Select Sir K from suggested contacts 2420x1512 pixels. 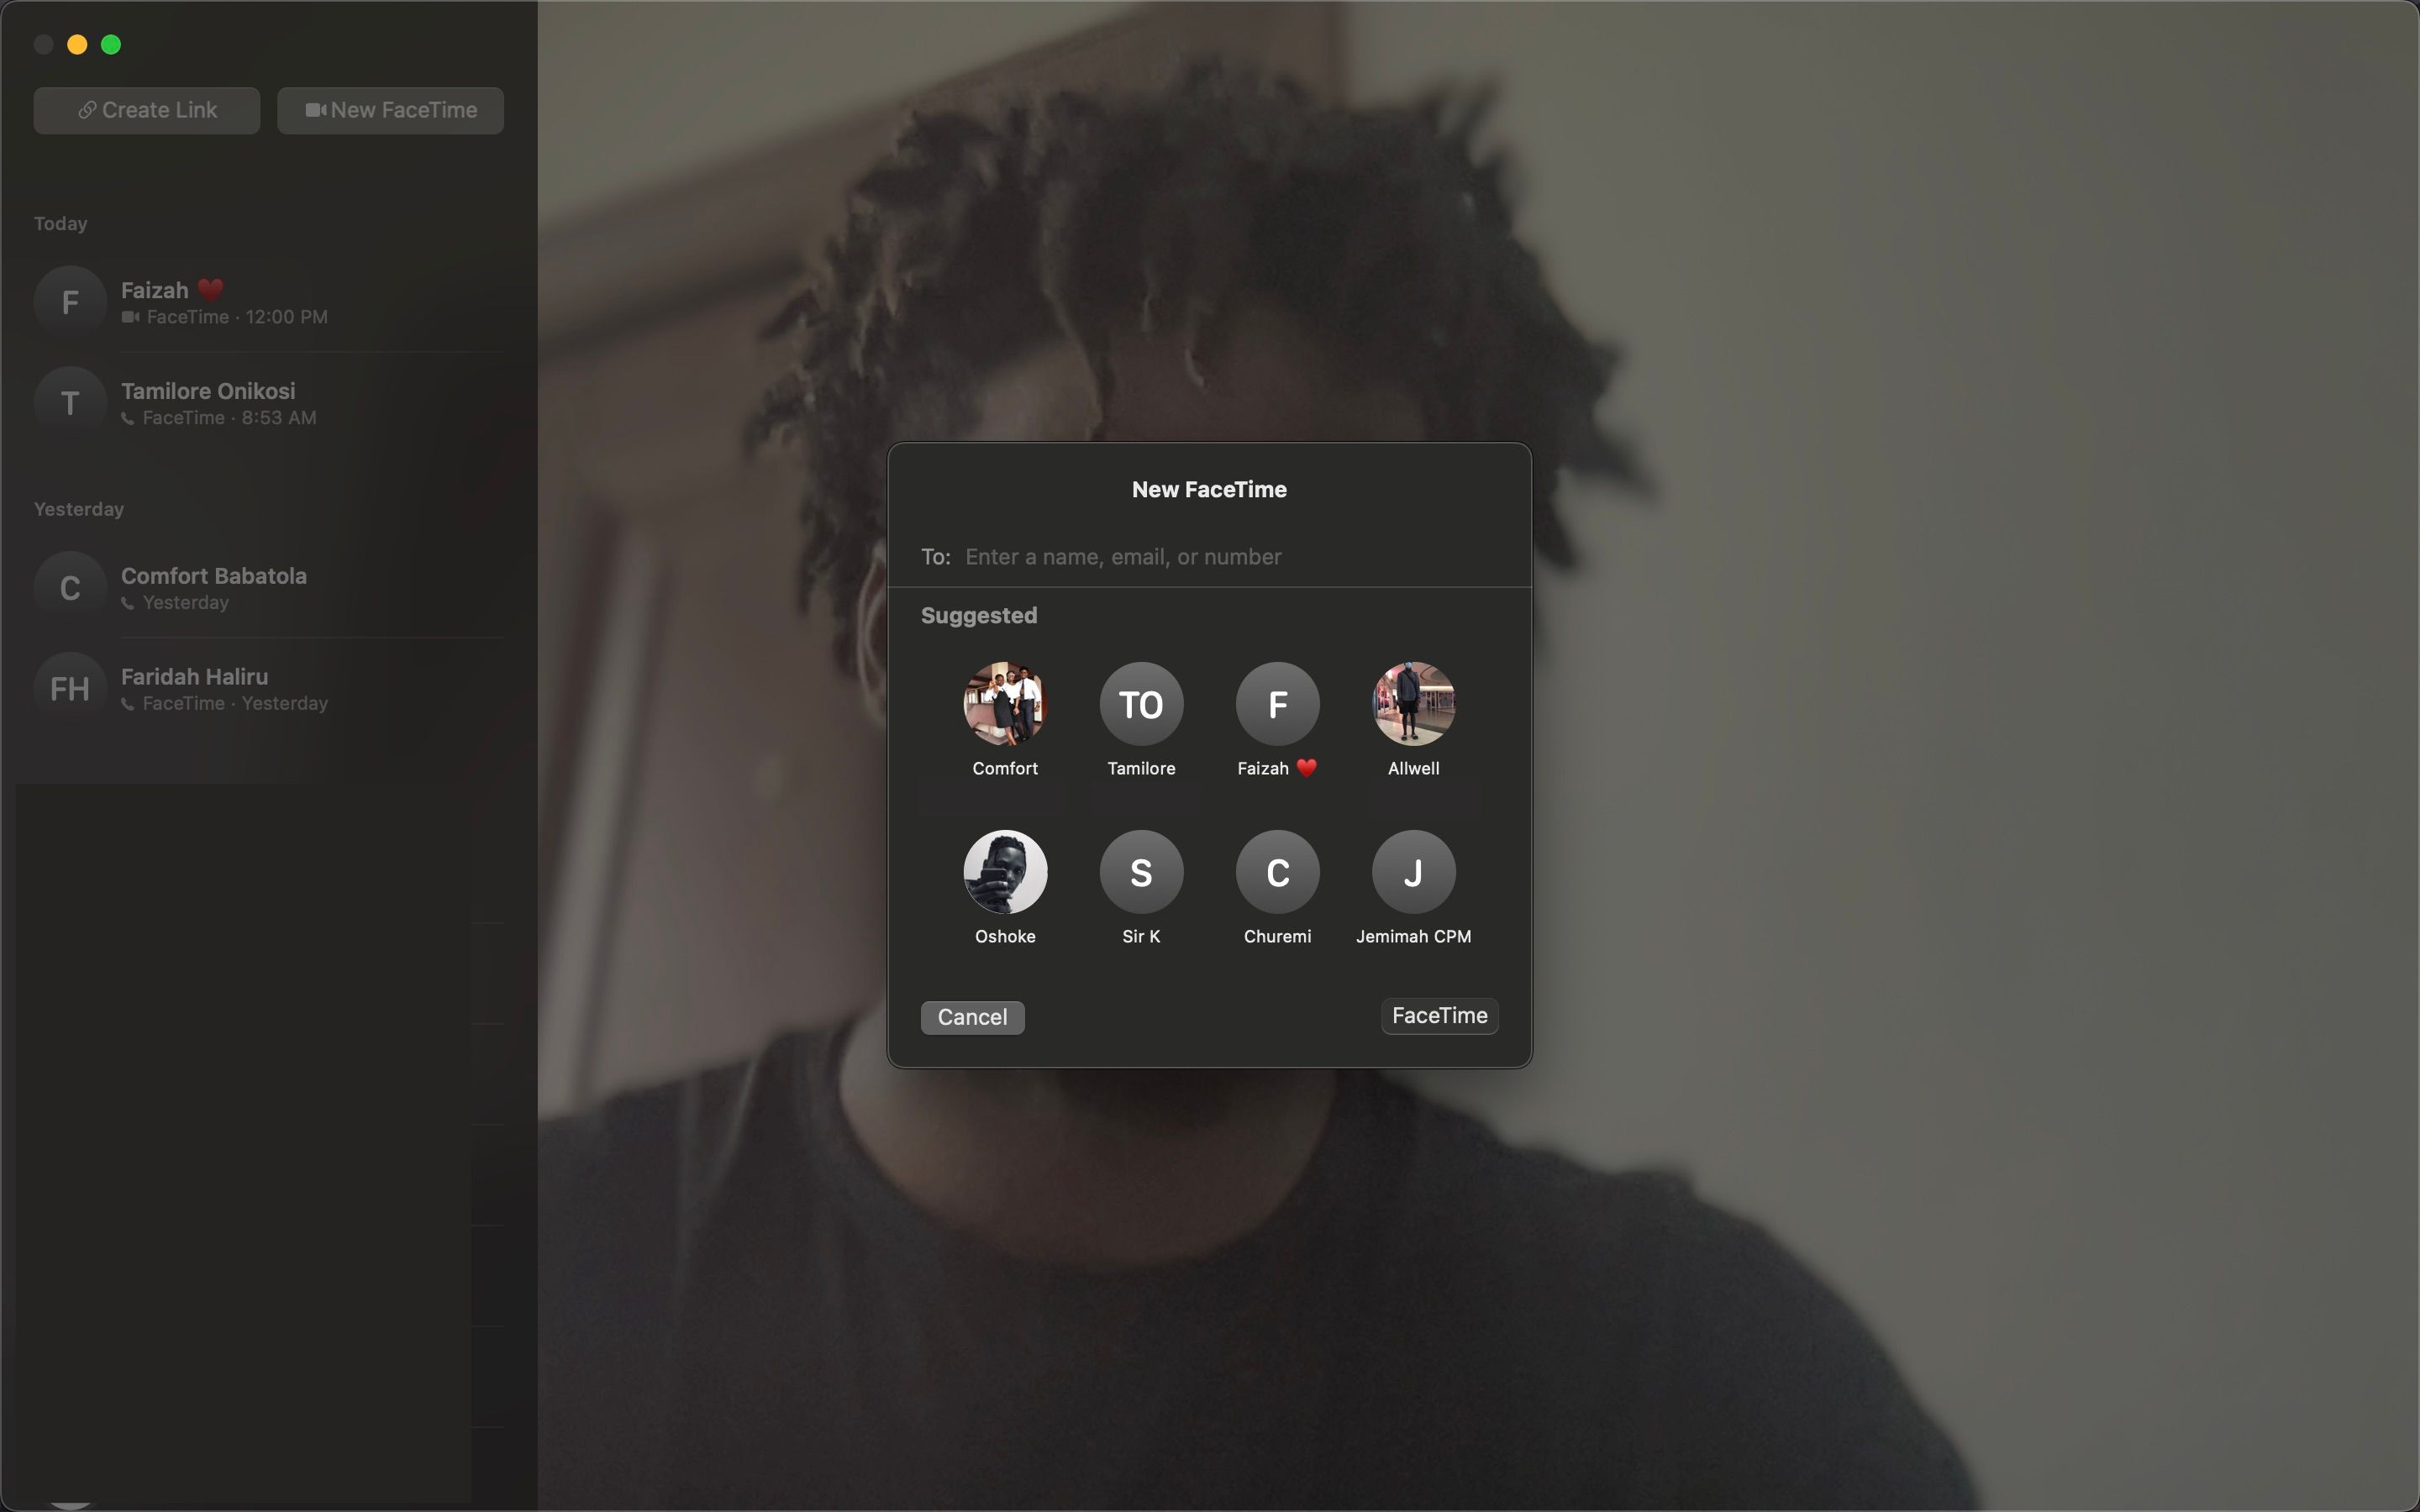[x=1139, y=871]
